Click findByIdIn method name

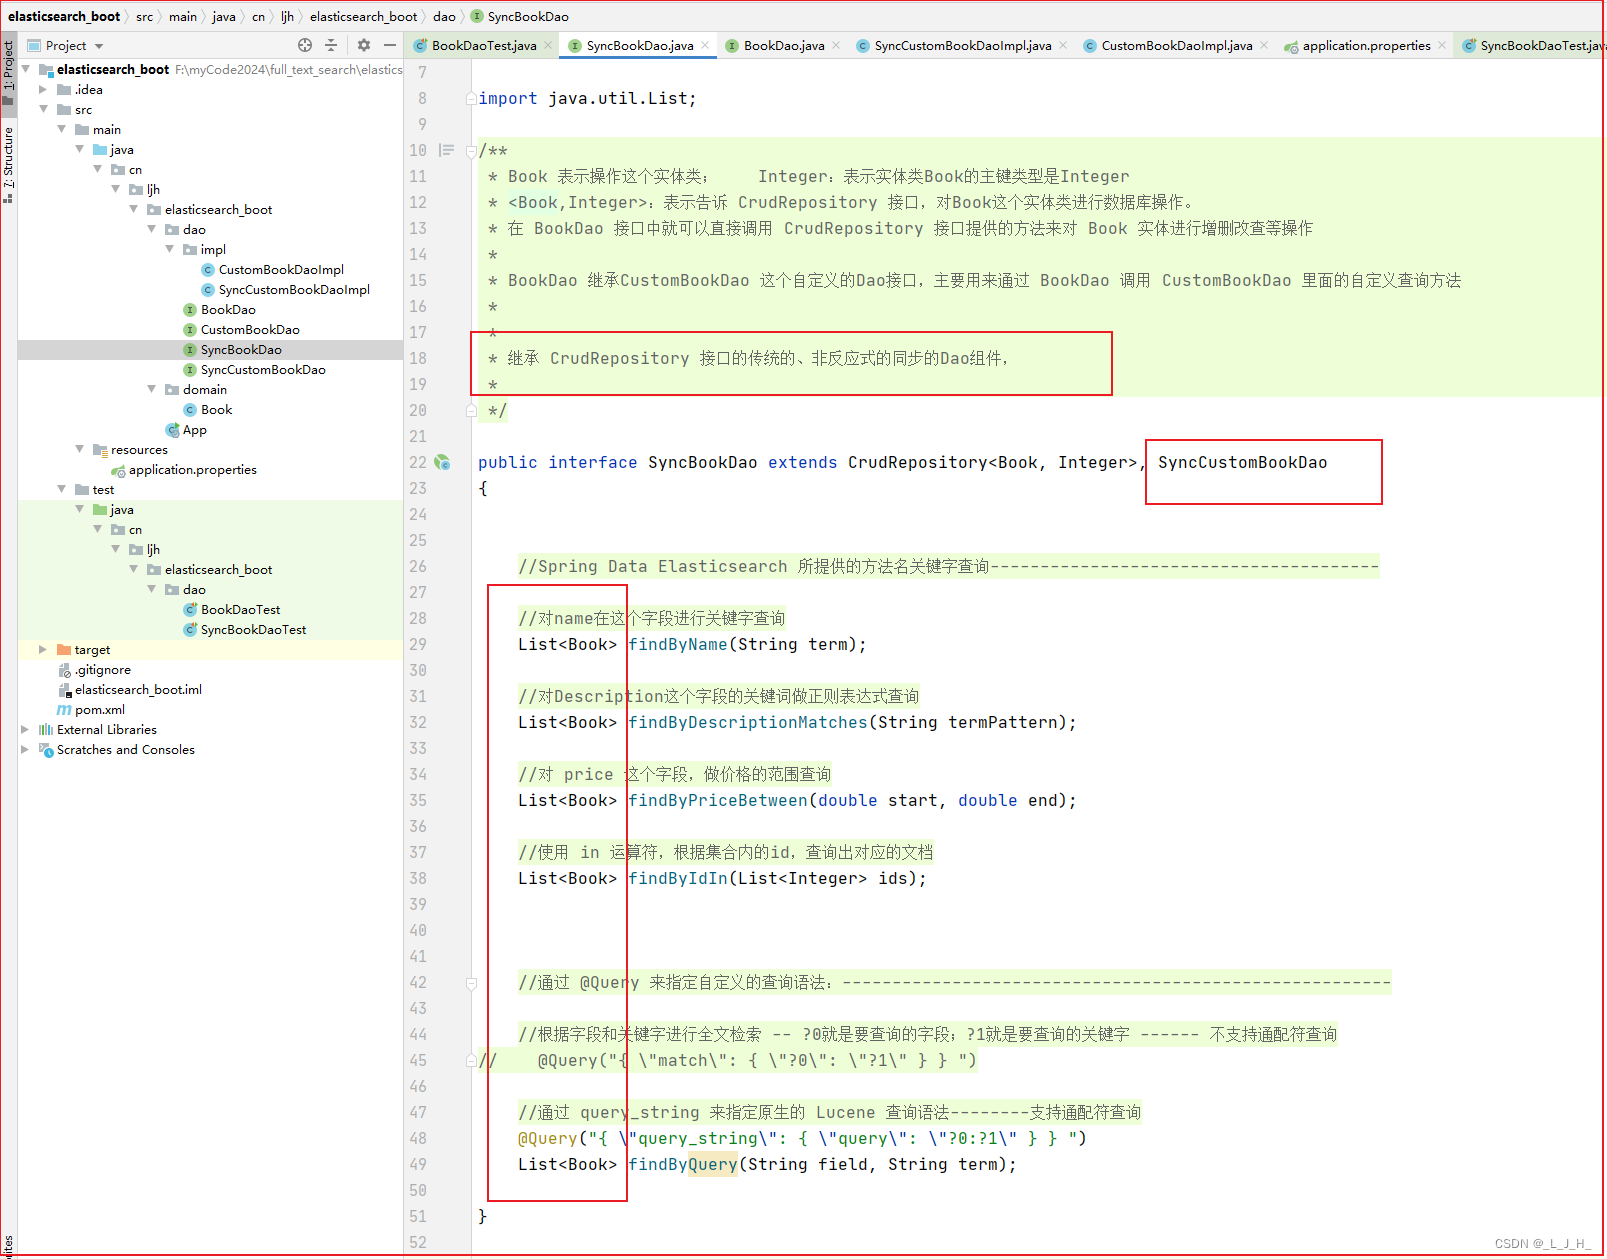click(x=678, y=879)
